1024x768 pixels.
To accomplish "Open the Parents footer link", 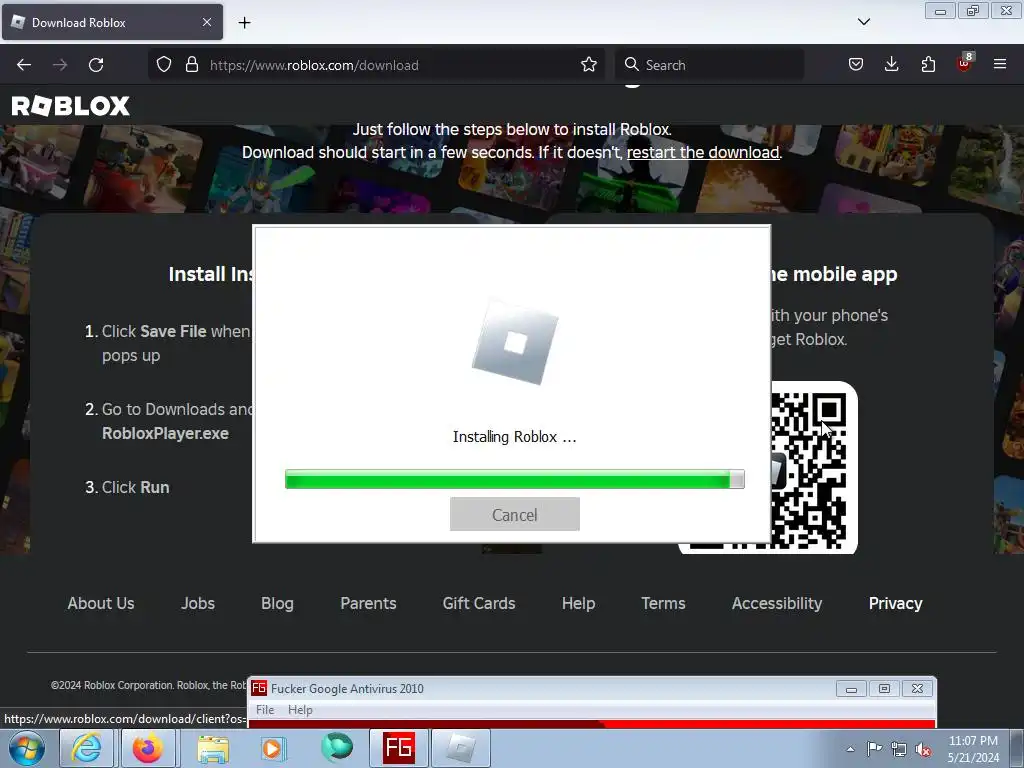I will coord(368,603).
